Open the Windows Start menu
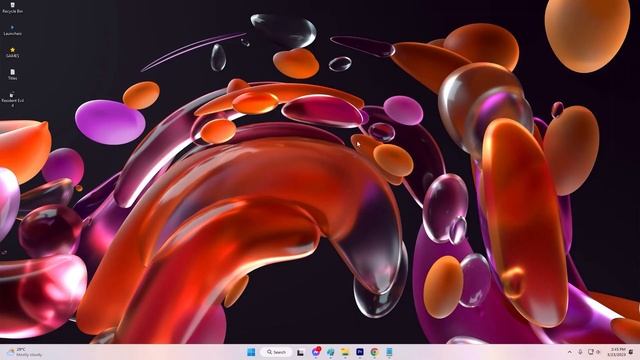The width and height of the screenshot is (640, 360). (251, 352)
